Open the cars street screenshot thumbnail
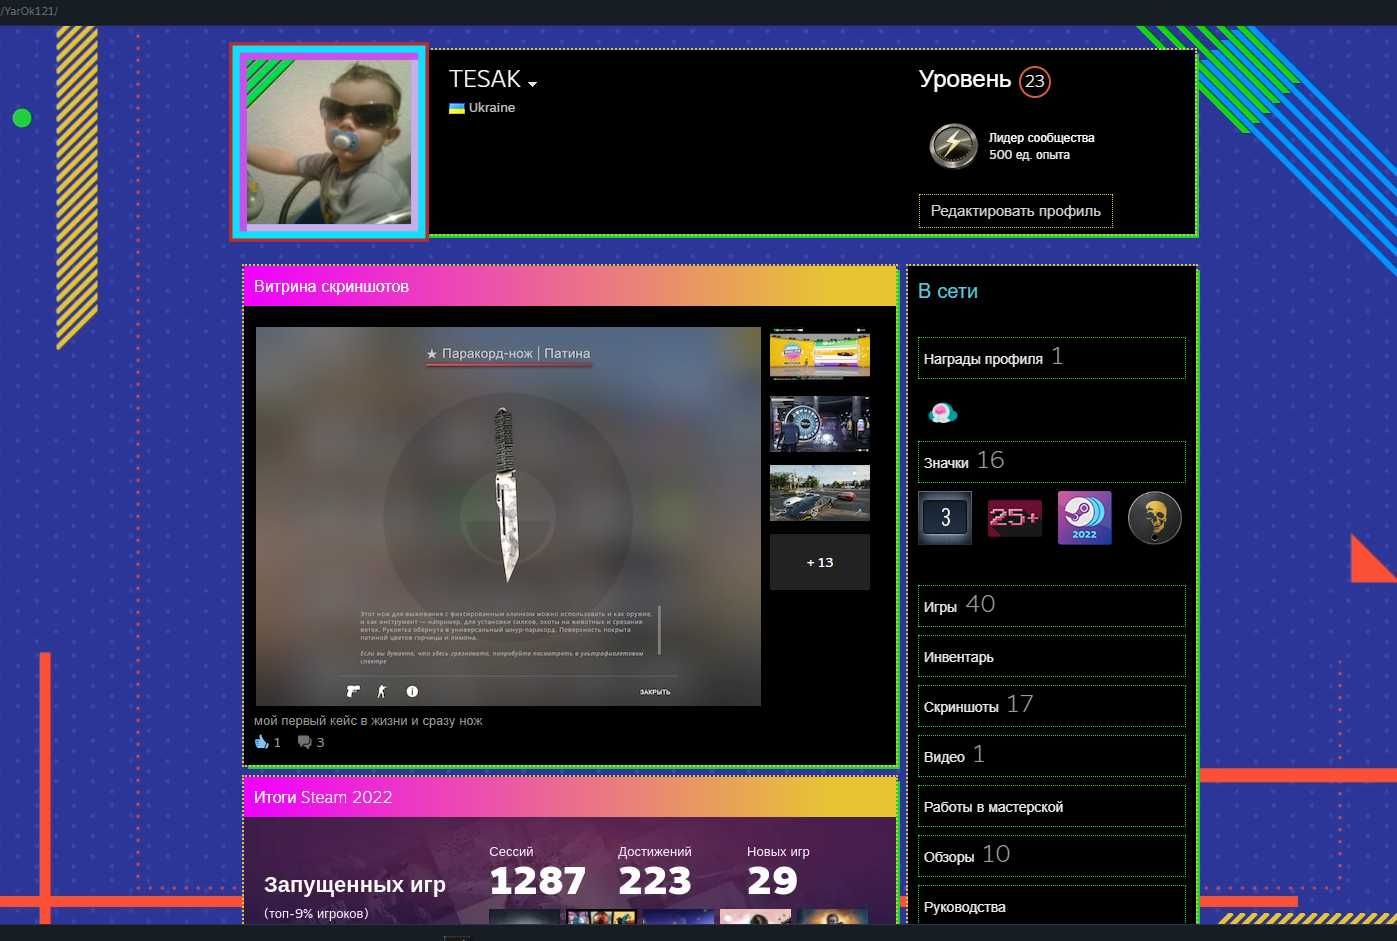Viewport: 1397px width, 941px height. click(820, 493)
